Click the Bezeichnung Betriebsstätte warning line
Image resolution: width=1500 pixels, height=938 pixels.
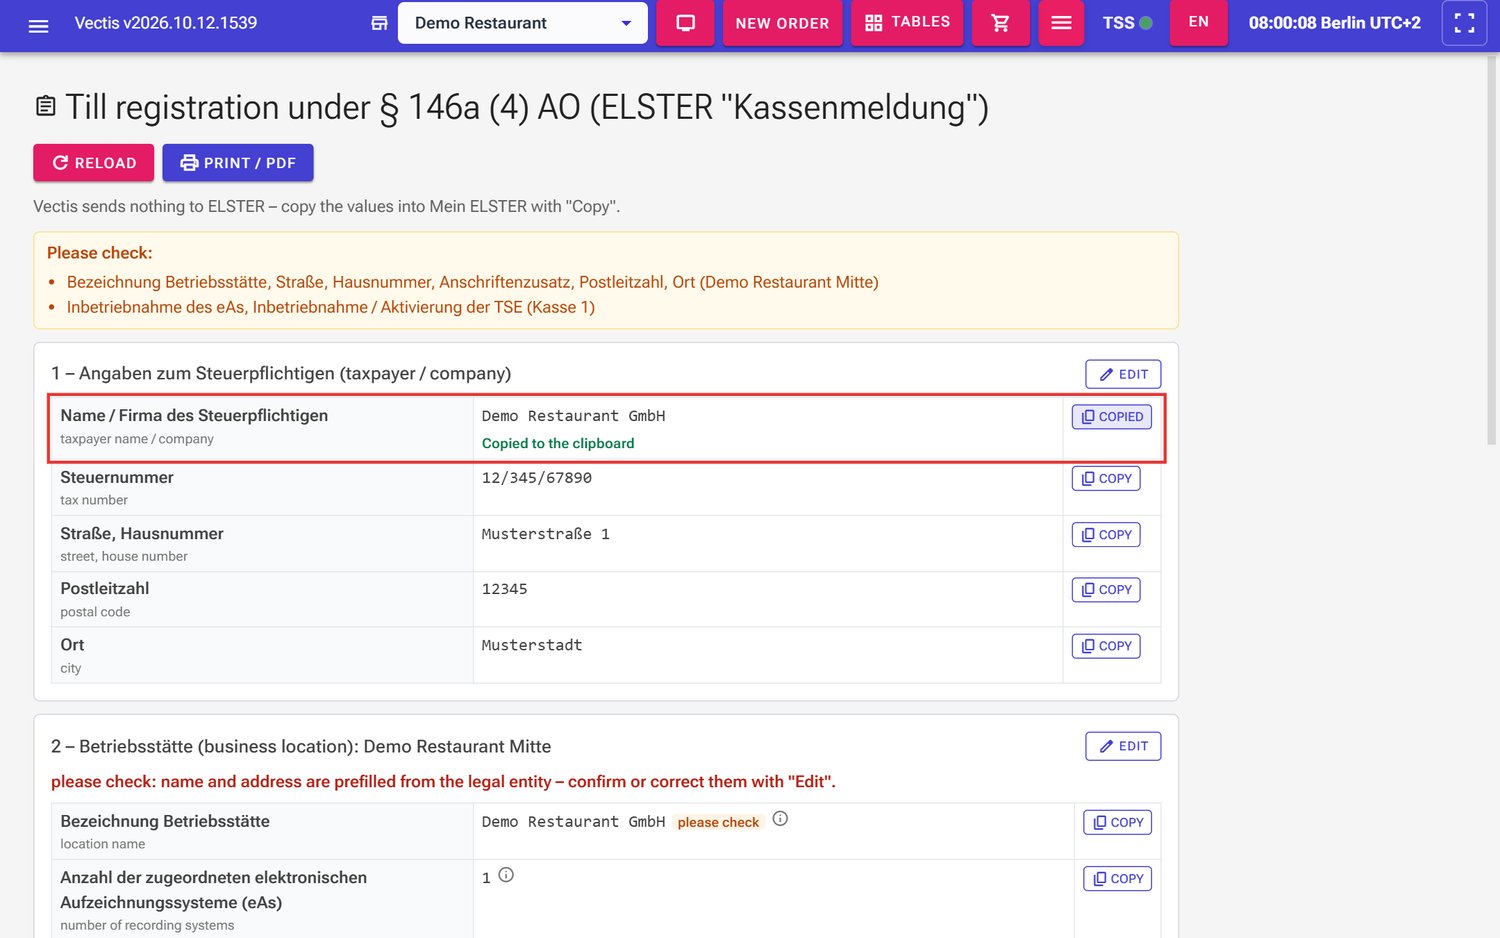[x=473, y=282]
